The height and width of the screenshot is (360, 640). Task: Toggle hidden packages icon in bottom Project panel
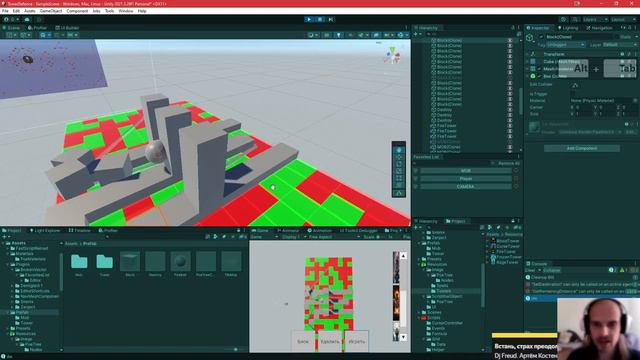[242, 237]
